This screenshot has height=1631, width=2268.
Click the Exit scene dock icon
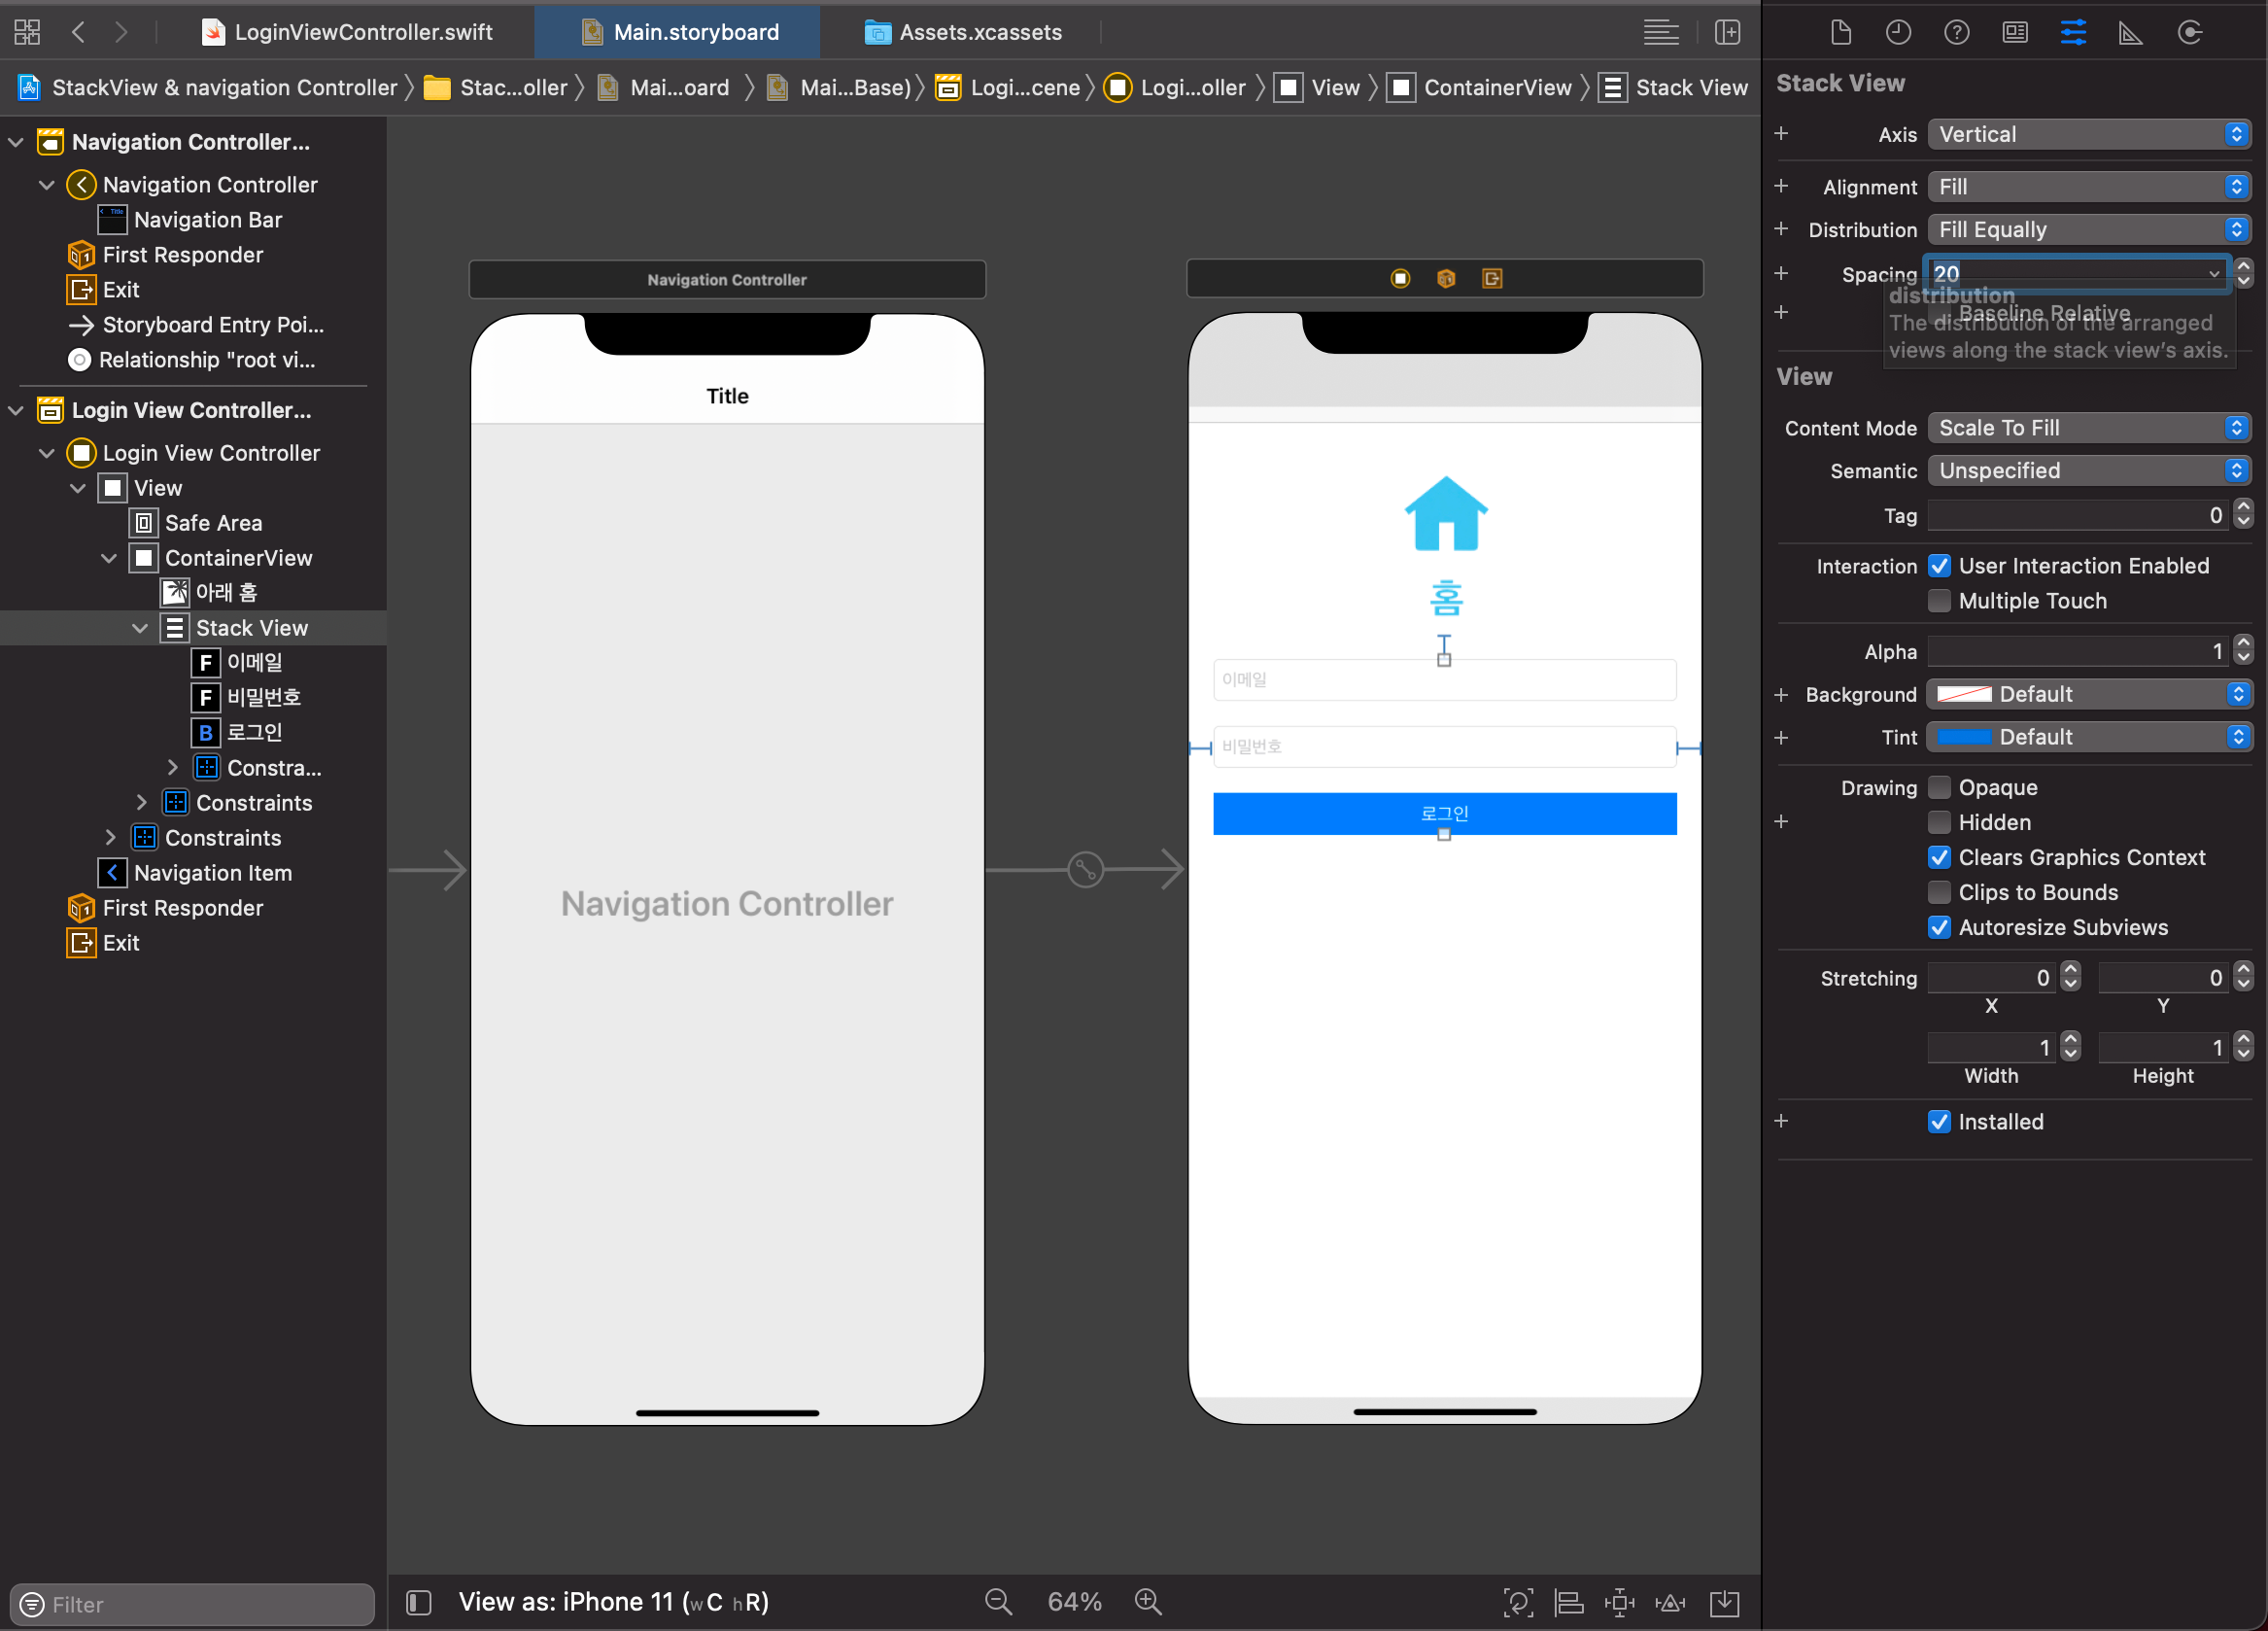pyautogui.click(x=1492, y=278)
